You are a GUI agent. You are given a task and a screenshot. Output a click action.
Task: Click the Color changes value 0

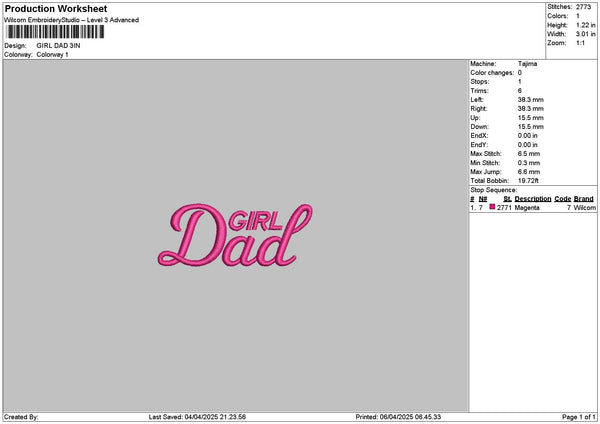pyautogui.click(x=520, y=73)
